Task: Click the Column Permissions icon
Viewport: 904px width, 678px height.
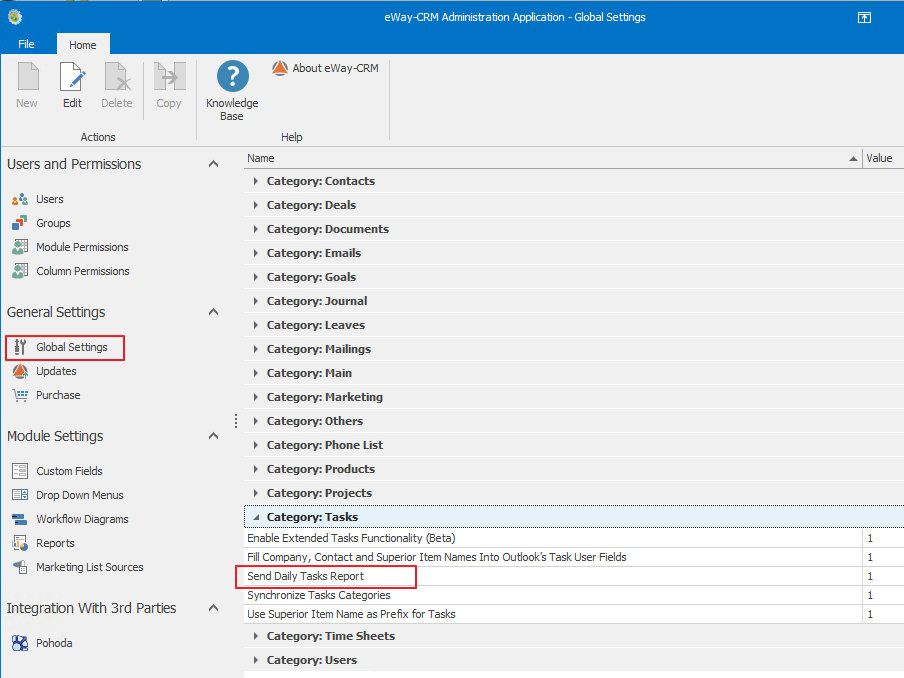Action: (20, 271)
